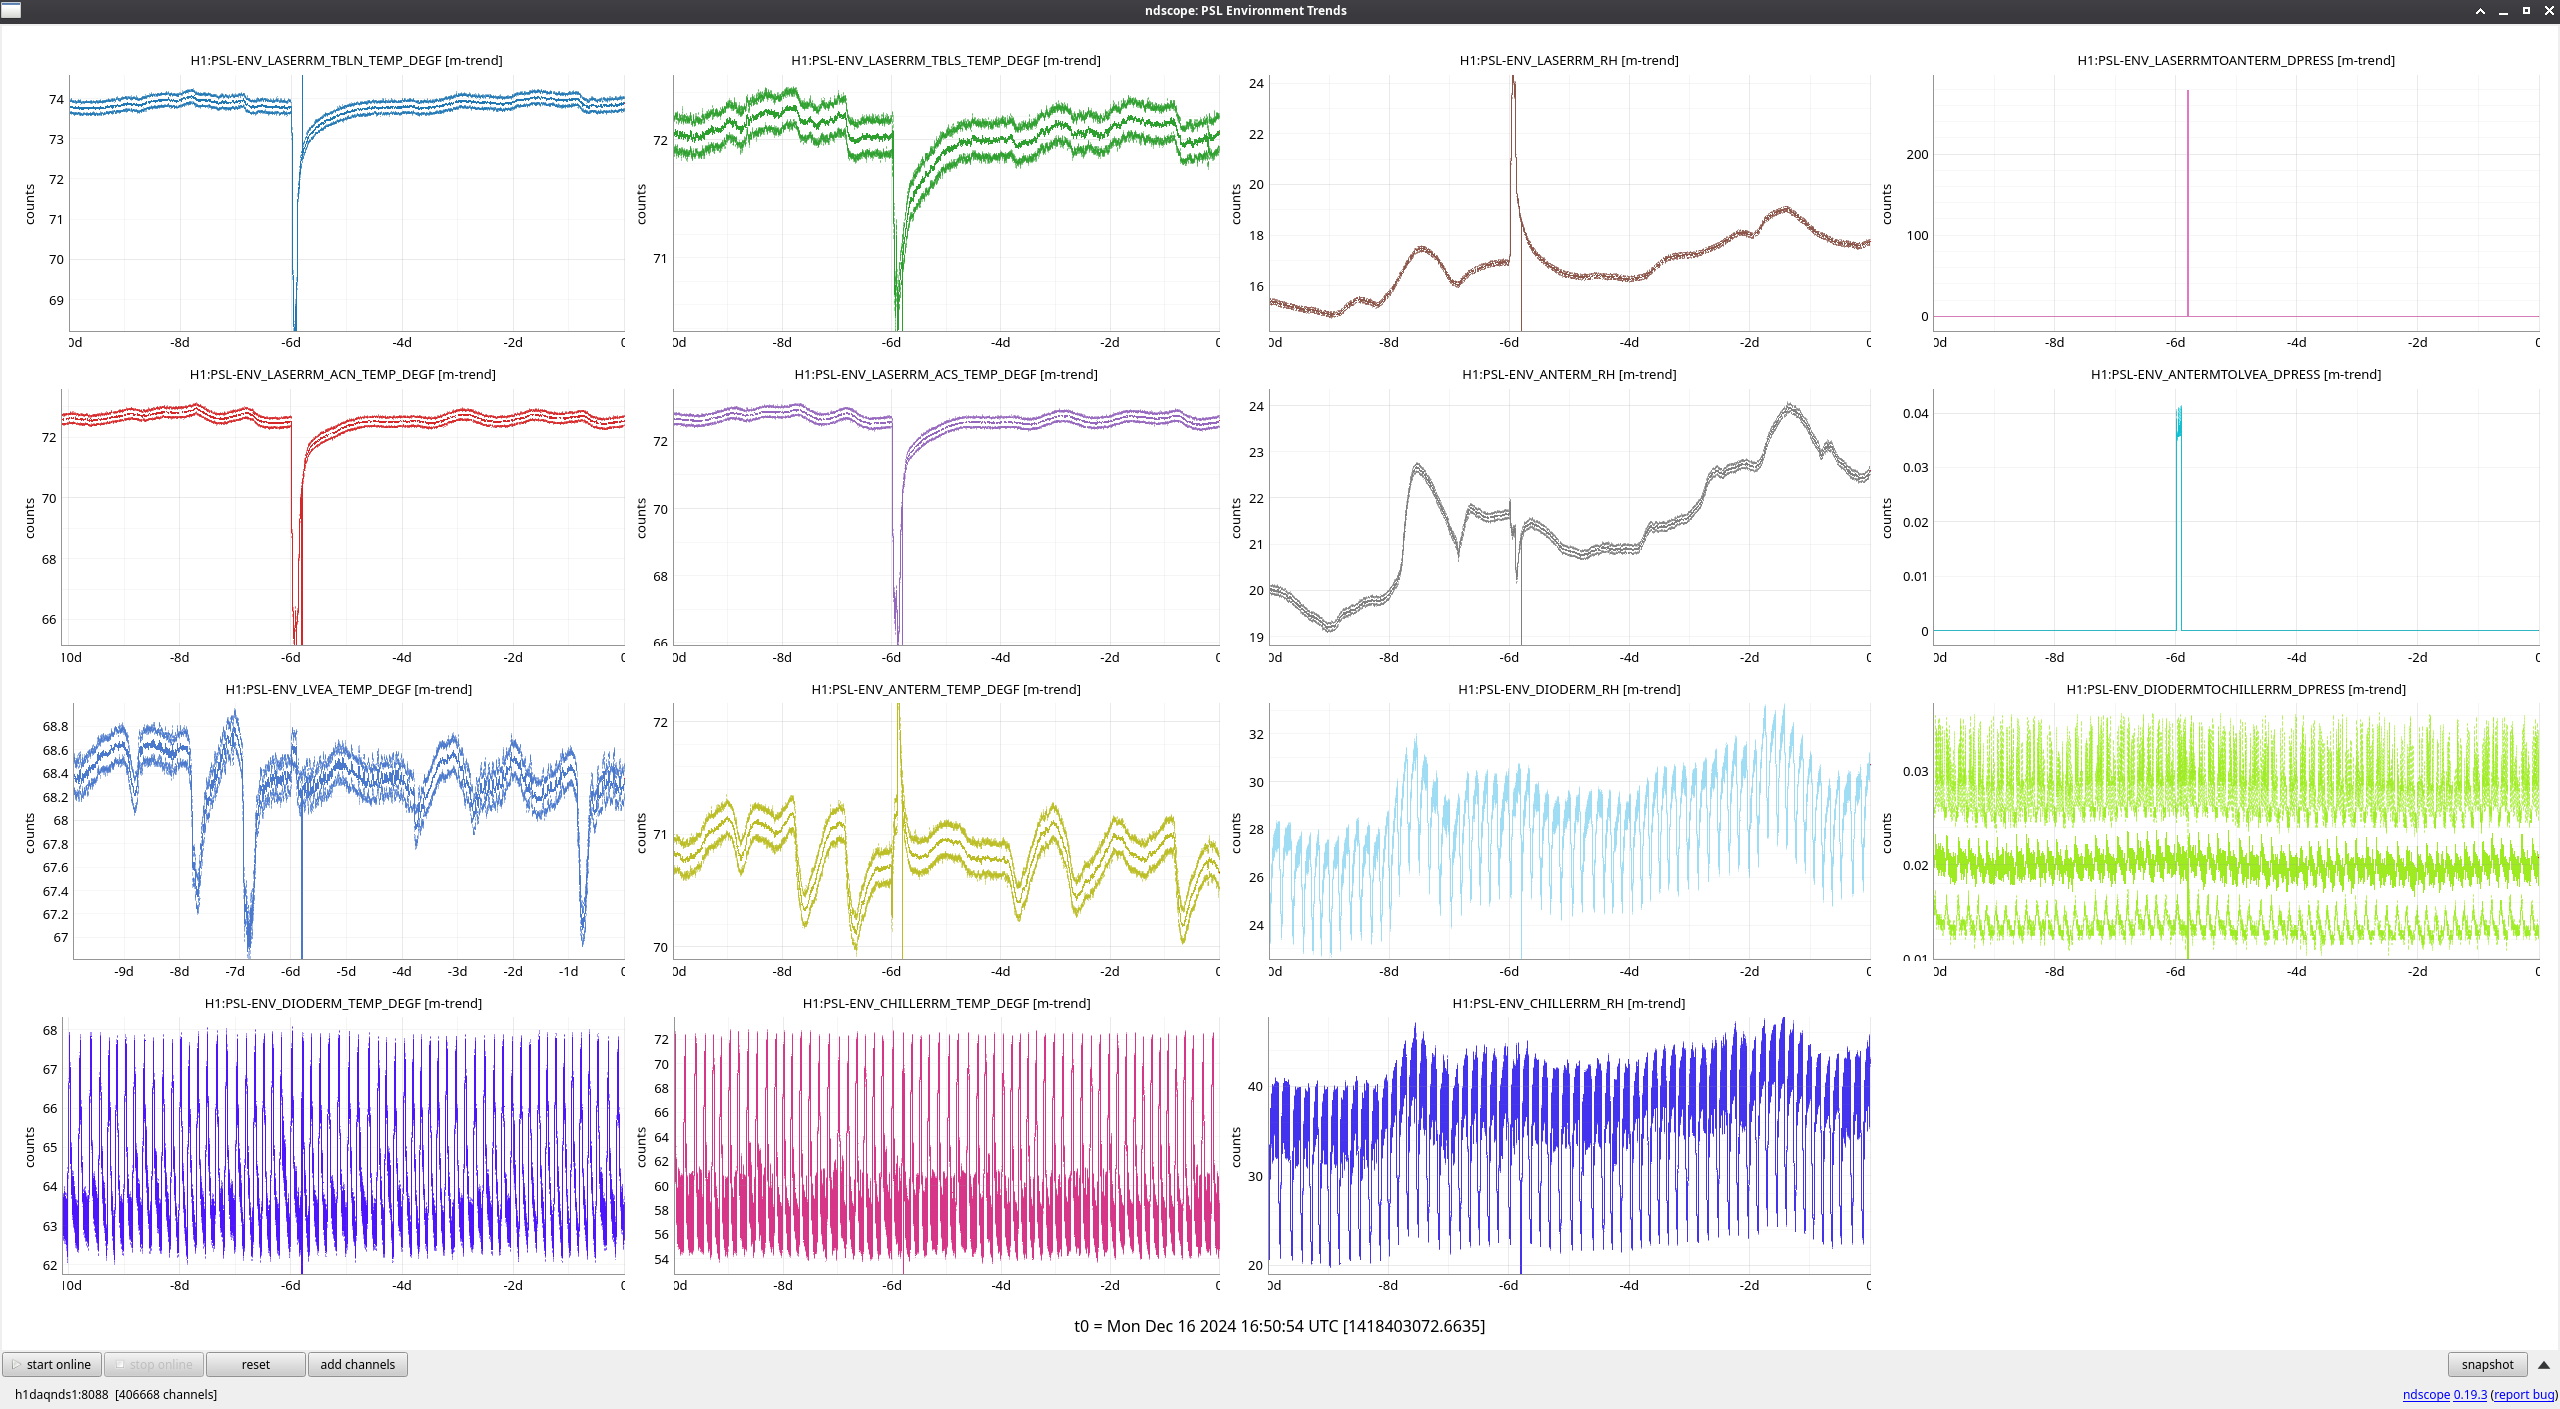Follow the report bug link
Viewport: 2560px width, 1409px height.
click(x=2523, y=1394)
